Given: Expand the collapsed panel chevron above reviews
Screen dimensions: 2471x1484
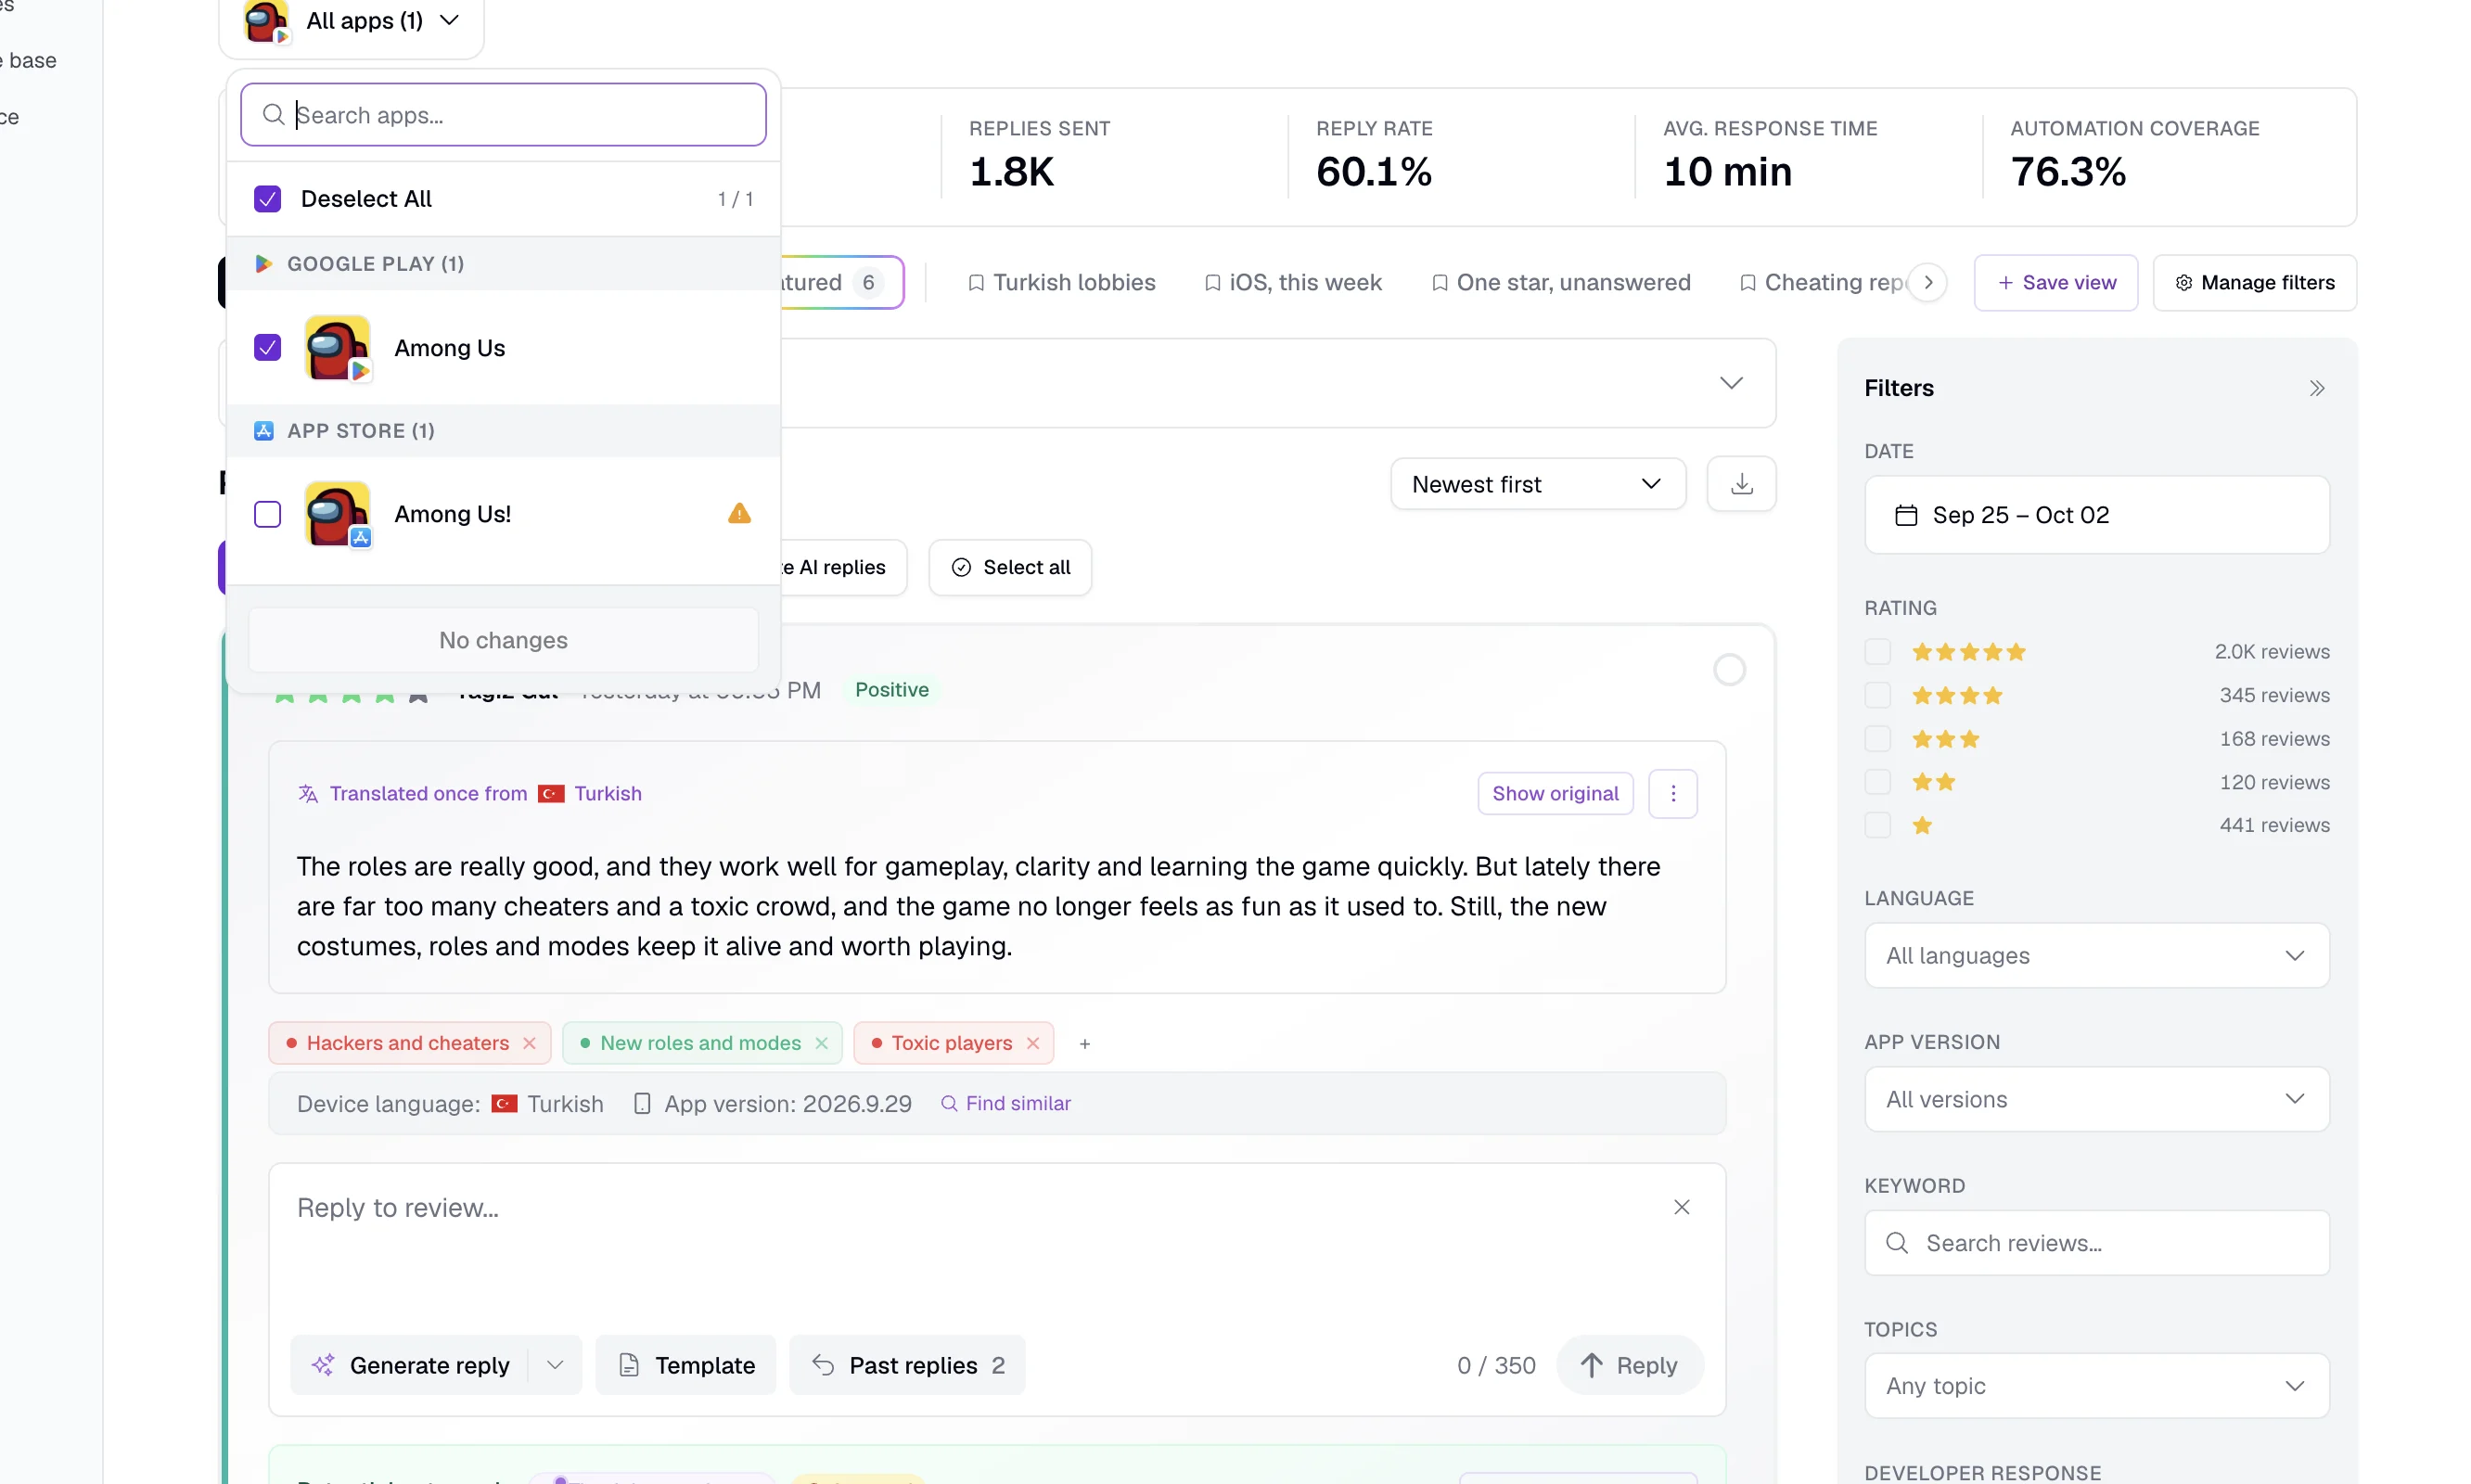Looking at the screenshot, I should (x=1730, y=383).
